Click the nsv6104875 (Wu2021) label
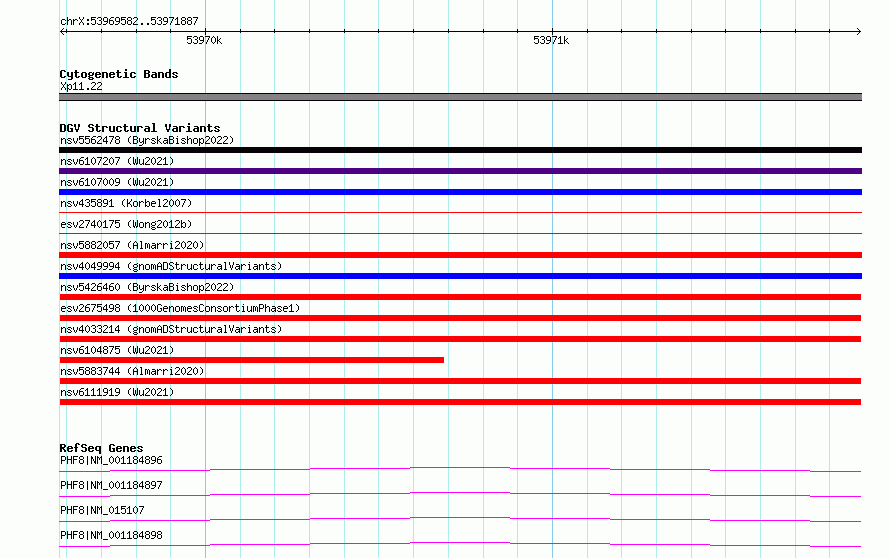The width and height of the screenshot is (890, 558). tap(117, 350)
